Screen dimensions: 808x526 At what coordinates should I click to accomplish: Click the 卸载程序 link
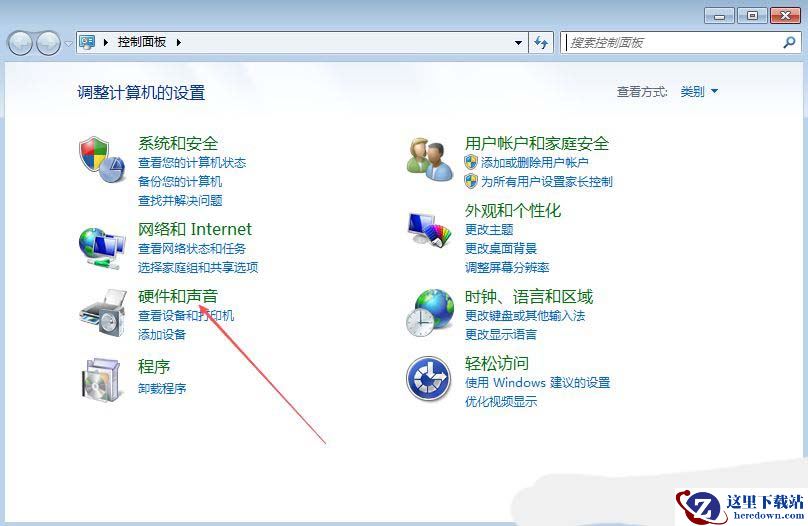coord(162,388)
